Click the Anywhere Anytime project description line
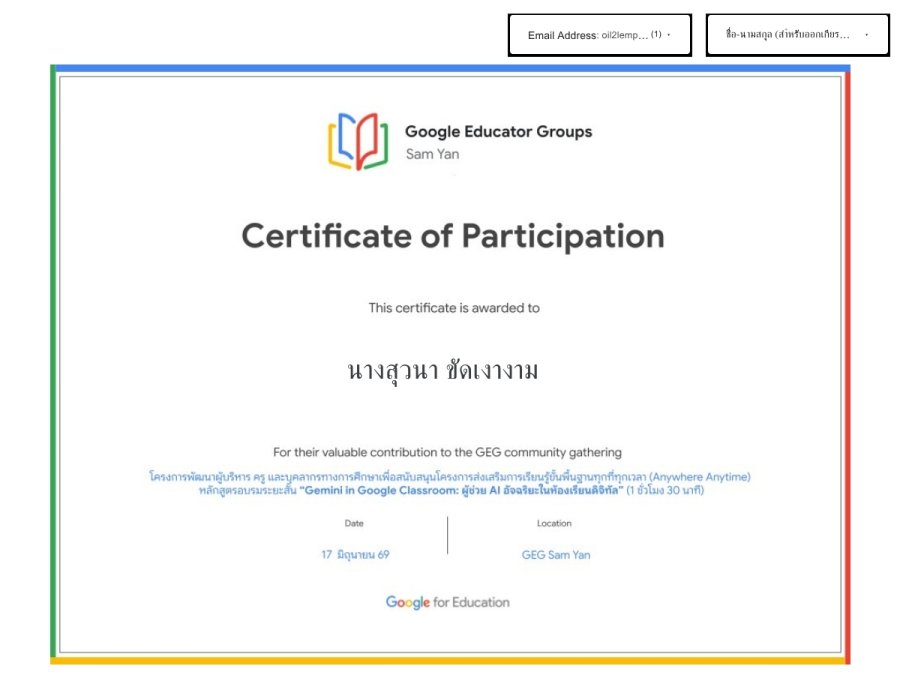900x675 pixels. coord(449,476)
